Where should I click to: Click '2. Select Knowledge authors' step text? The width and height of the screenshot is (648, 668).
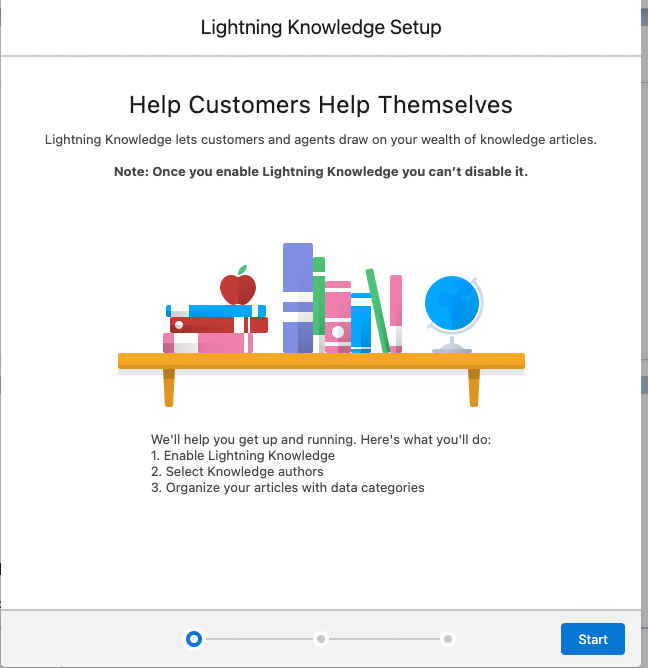[x=237, y=472]
